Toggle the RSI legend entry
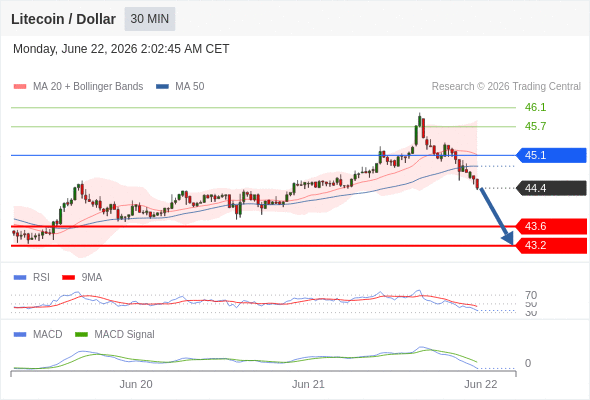The image size is (590, 400). [32, 277]
